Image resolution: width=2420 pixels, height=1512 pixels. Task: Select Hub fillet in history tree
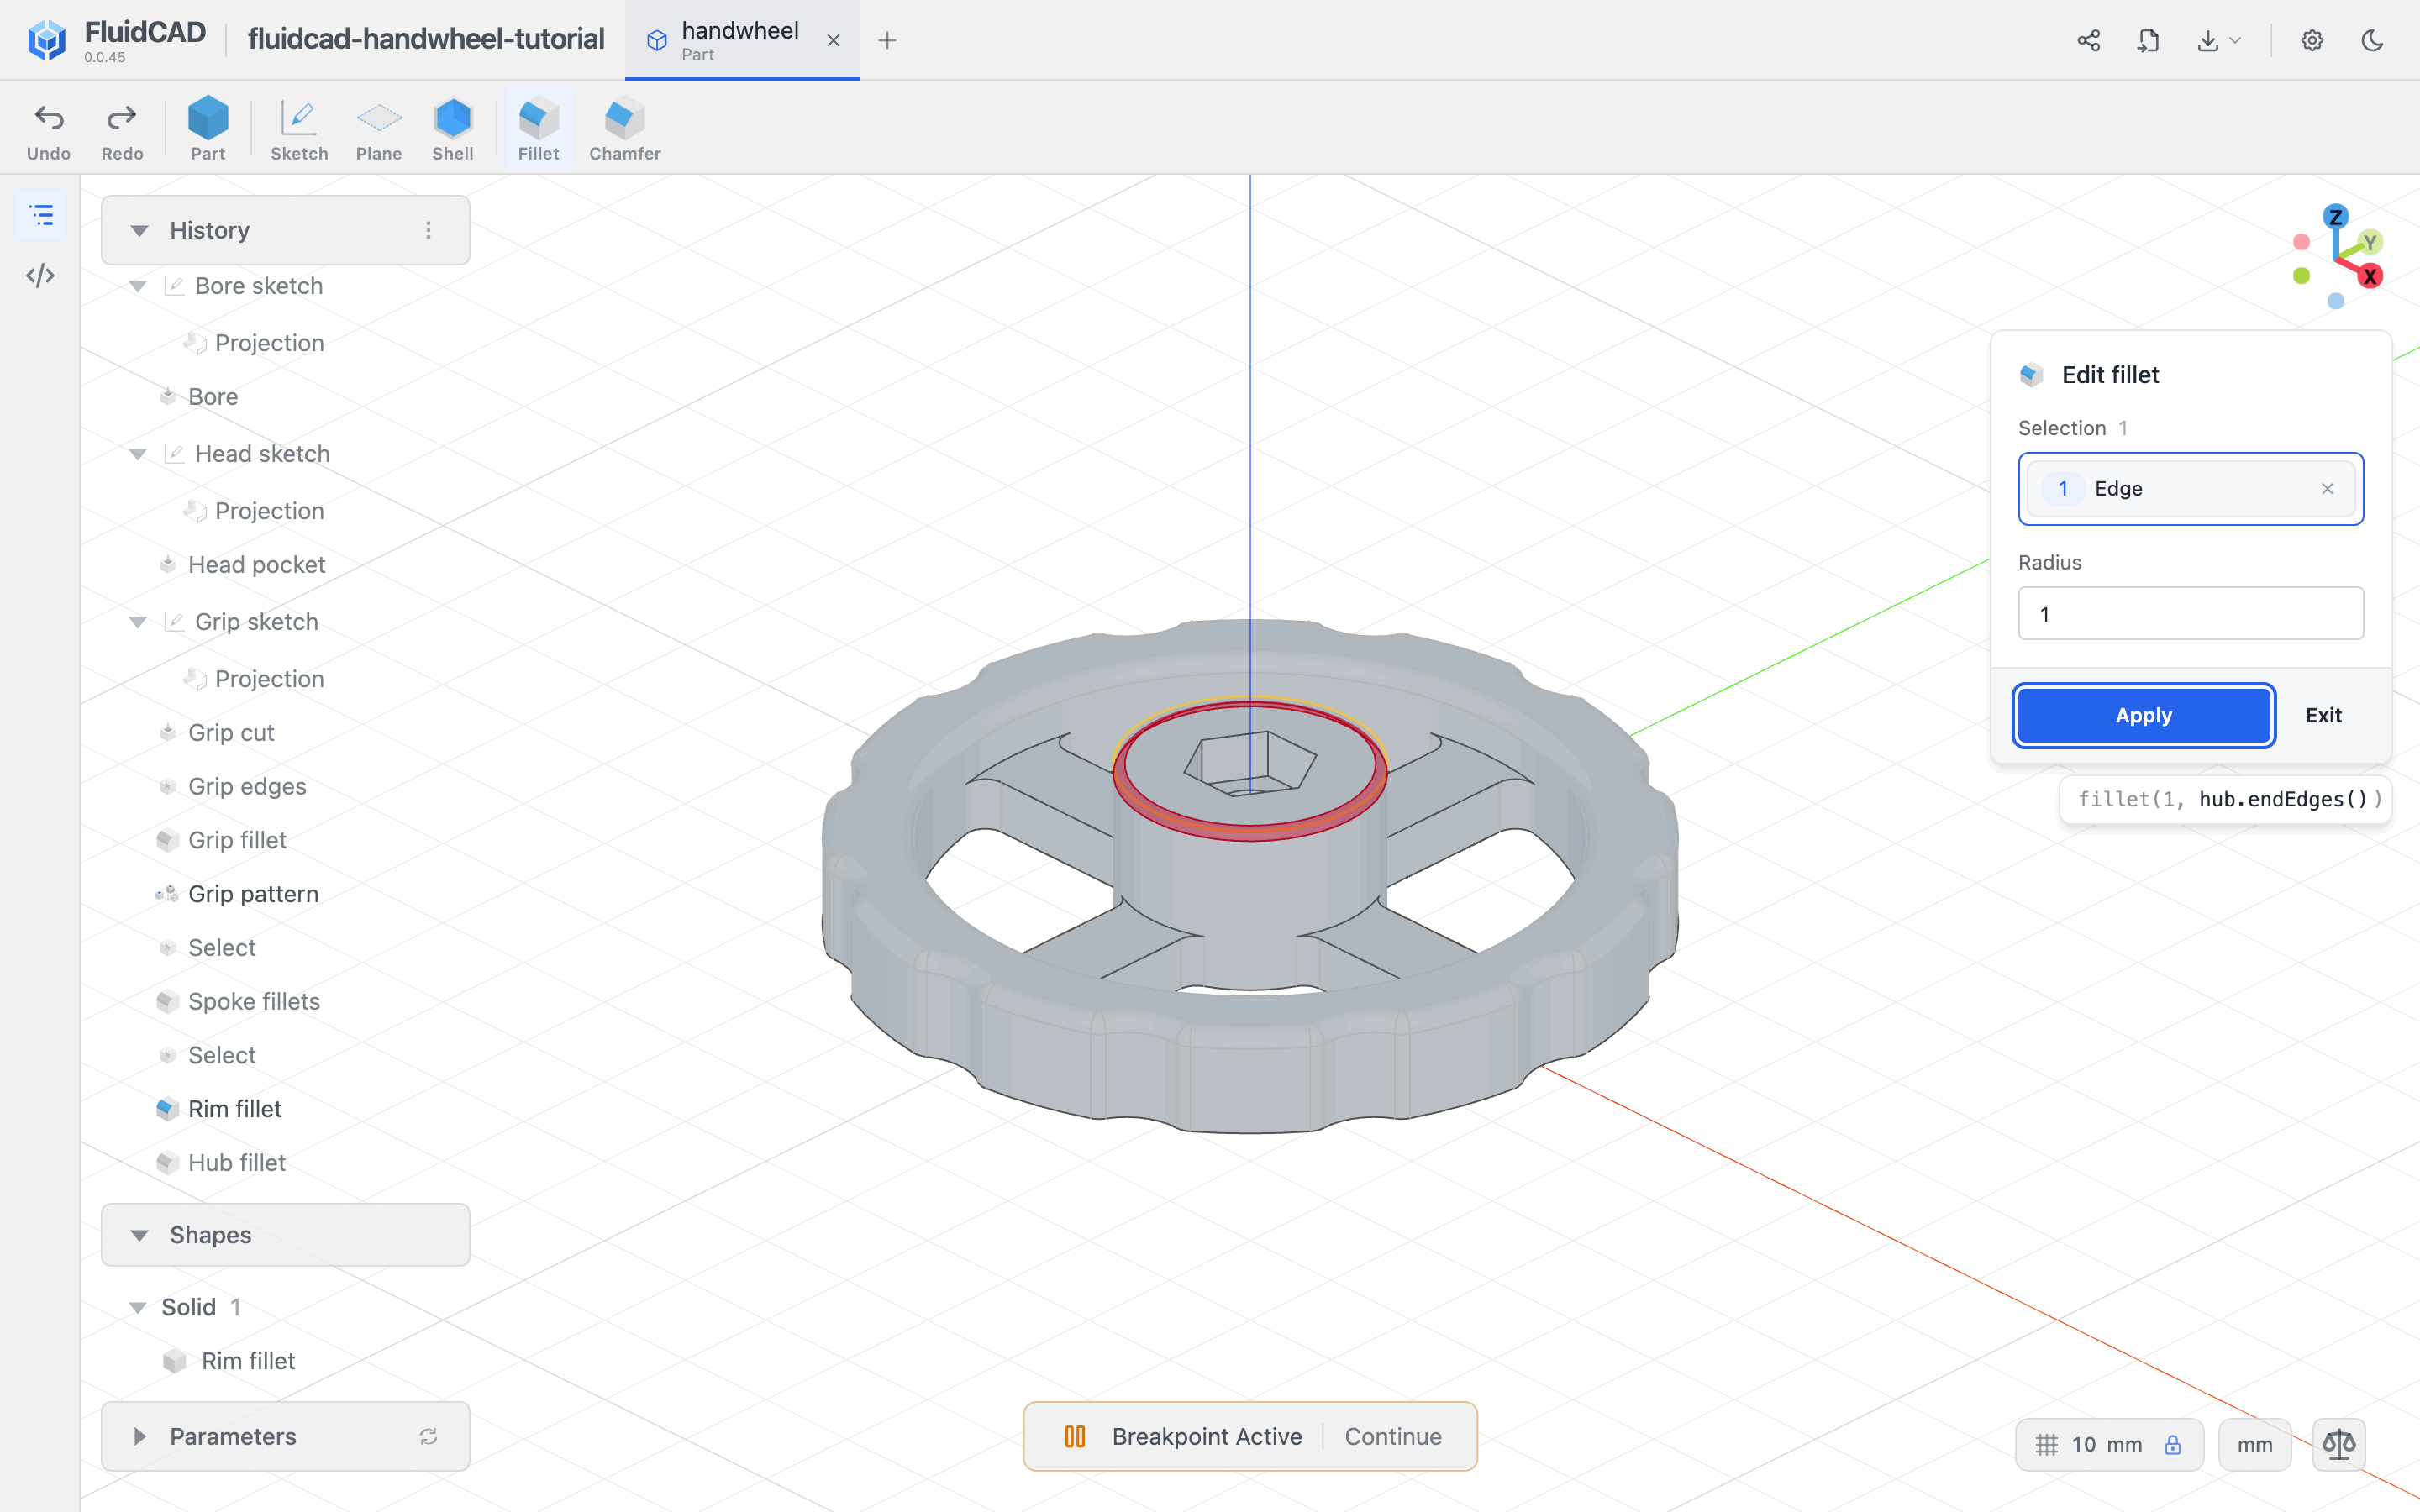[236, 1162]
